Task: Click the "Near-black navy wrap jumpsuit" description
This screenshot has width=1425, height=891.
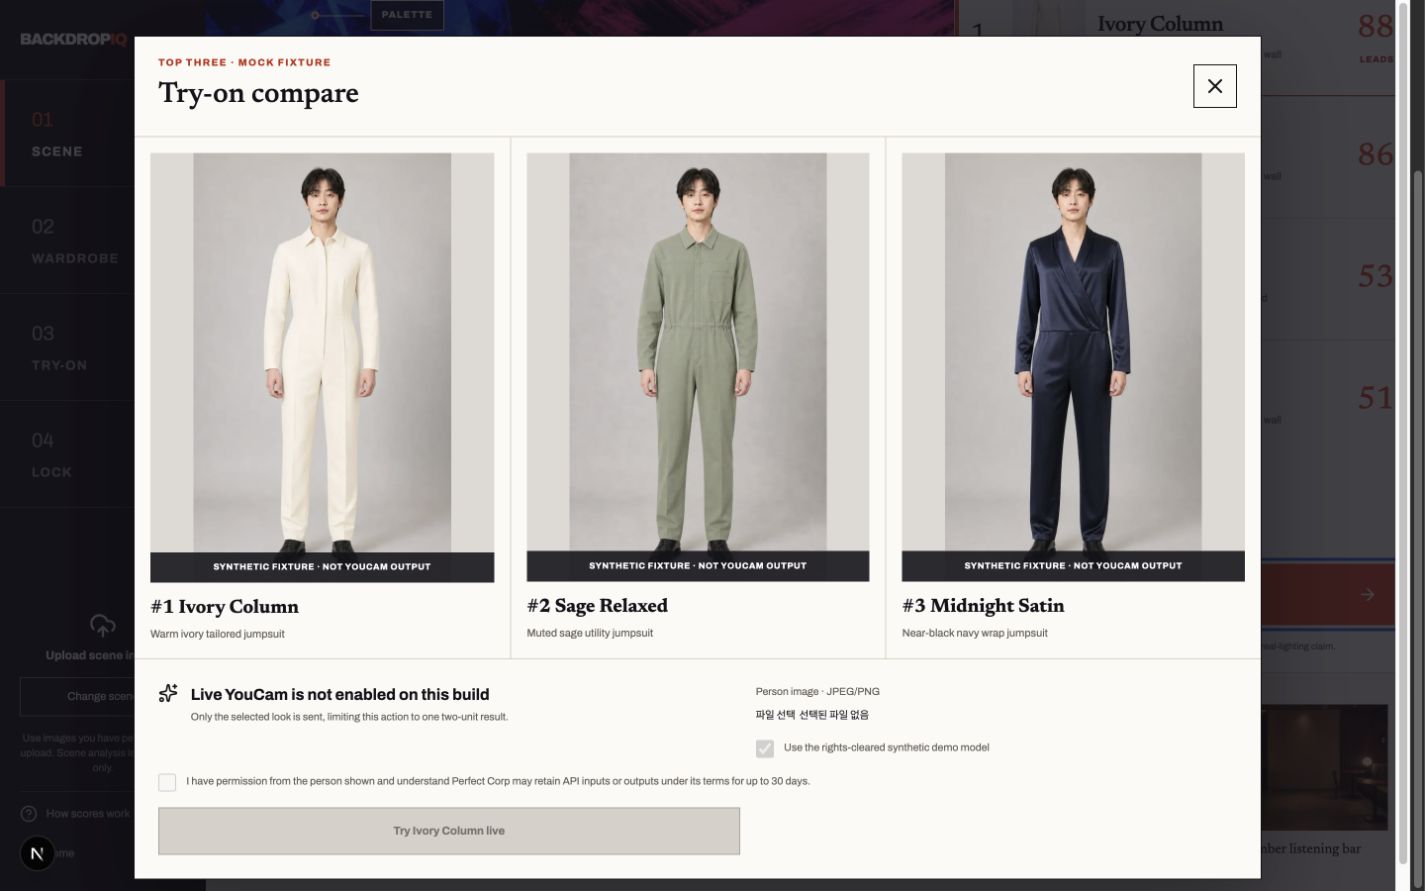Action: (975, 633)
